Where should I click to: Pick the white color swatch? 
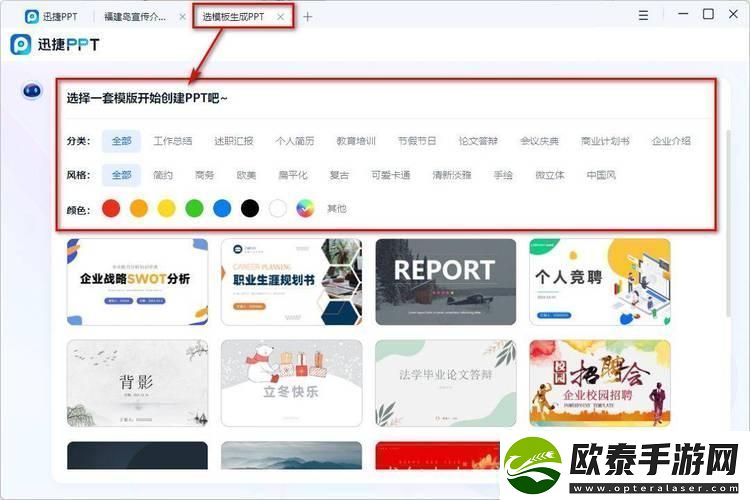pyautogui.click(x=277, y=209)
